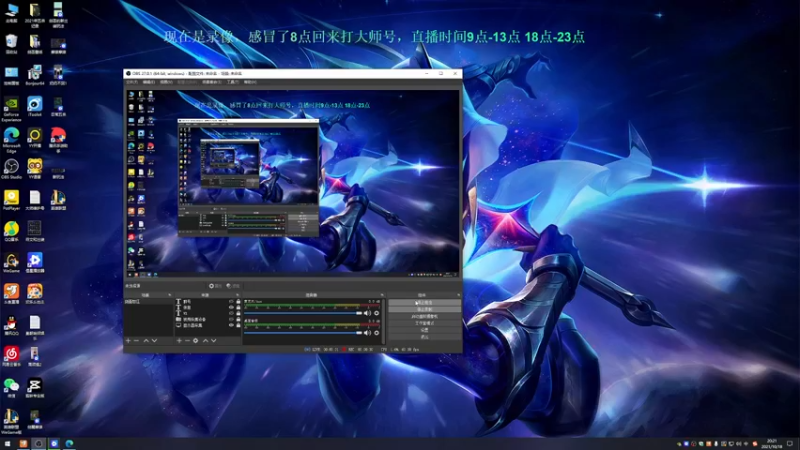Open the Tools menu in OBS
This screenshot has width=800, height=450.
coord(232,82)
